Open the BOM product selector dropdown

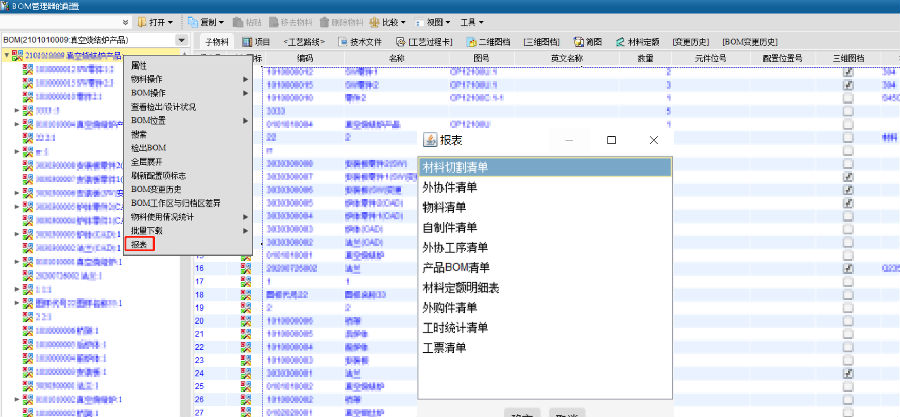click(181, 40)
